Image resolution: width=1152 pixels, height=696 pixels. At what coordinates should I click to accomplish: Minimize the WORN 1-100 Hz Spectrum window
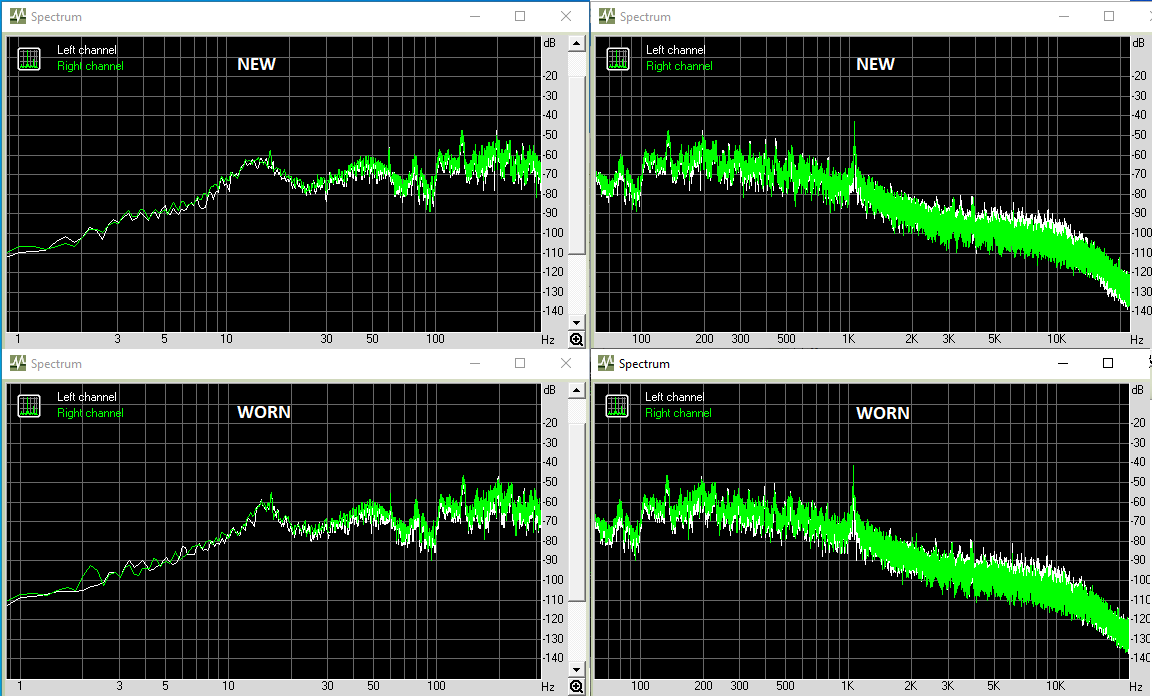point(475,363)
